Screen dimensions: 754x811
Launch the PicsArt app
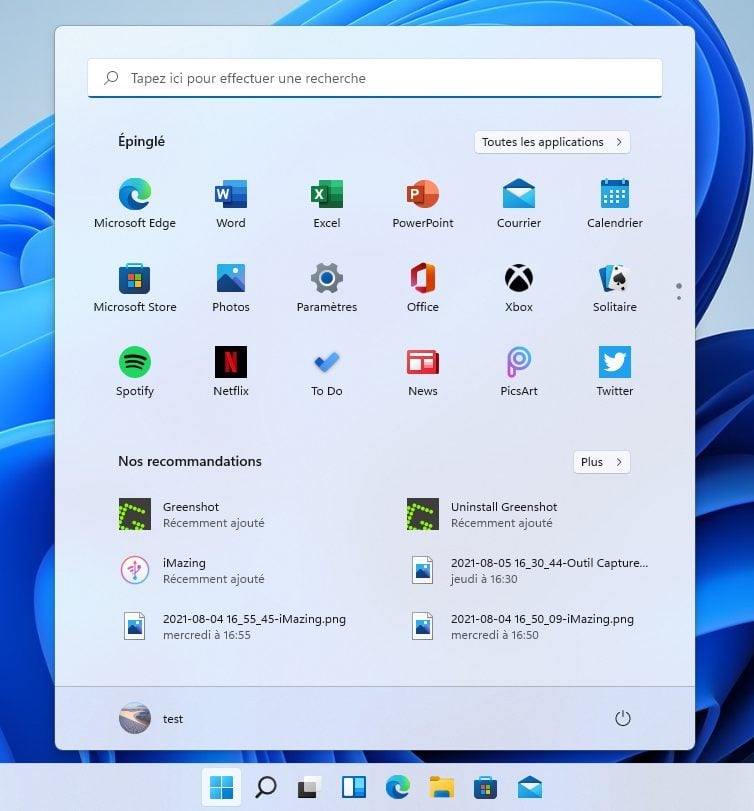pyautogui.click(x=519, y=371)
